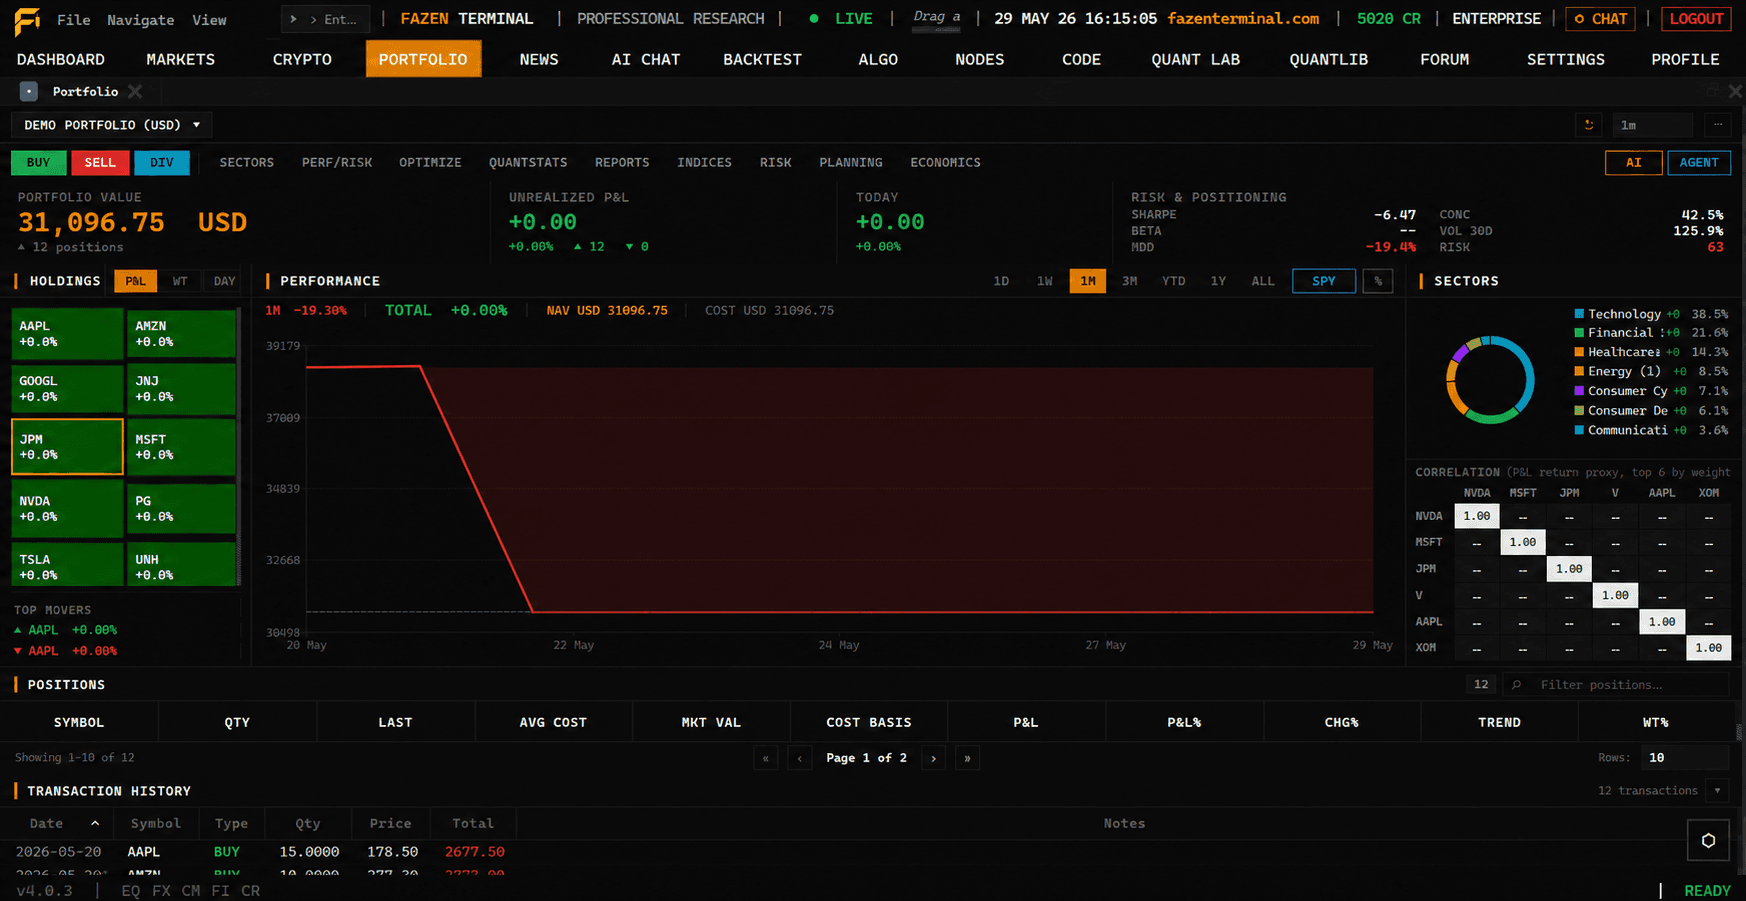
Task: Click the Healthcare sector color swatch
Action: tap(1579, 352)
